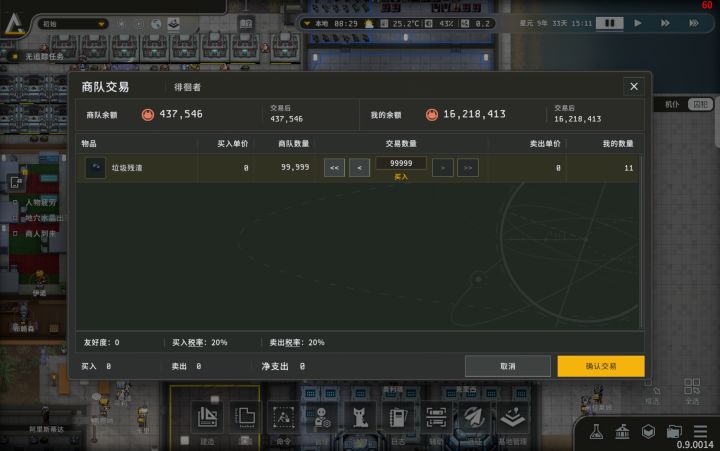Open the region dropdown at top-left
This screenshot has width=720, height=451.
pos(73,24)
